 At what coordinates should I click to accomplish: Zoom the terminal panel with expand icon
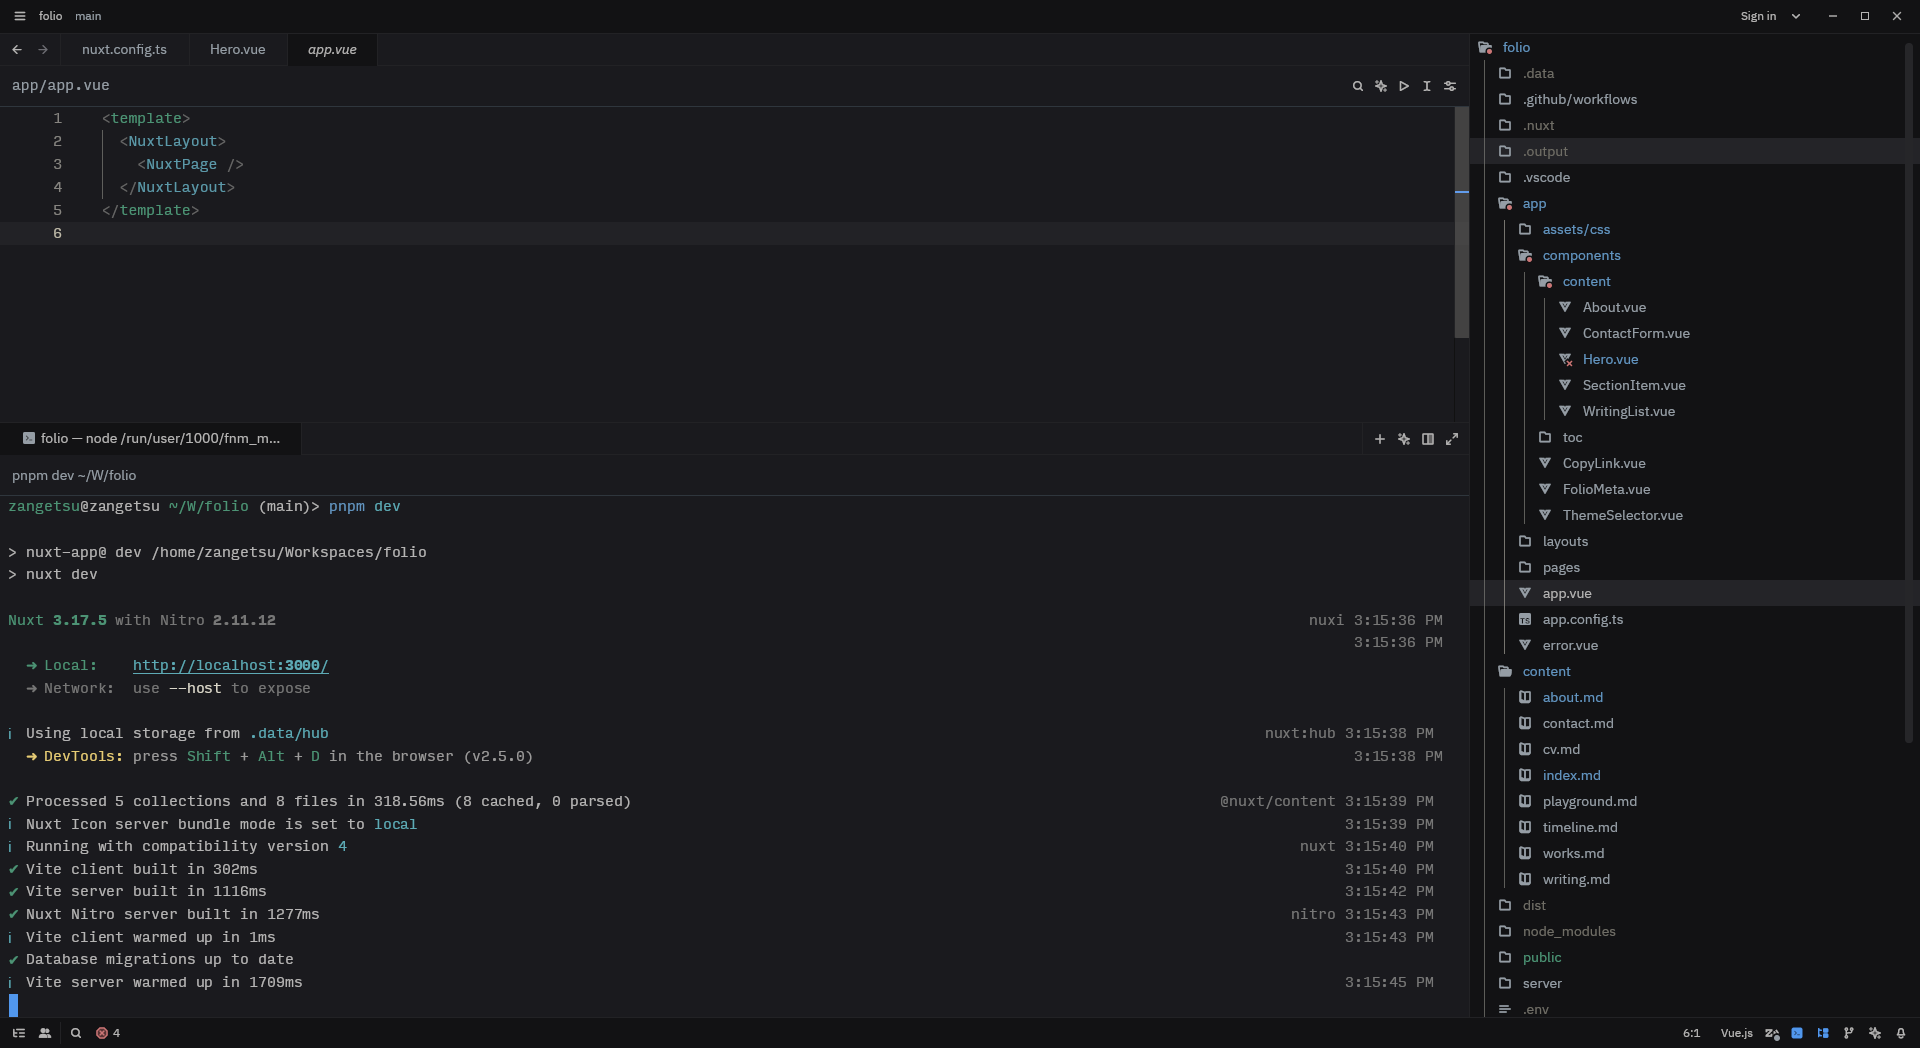1452,439
